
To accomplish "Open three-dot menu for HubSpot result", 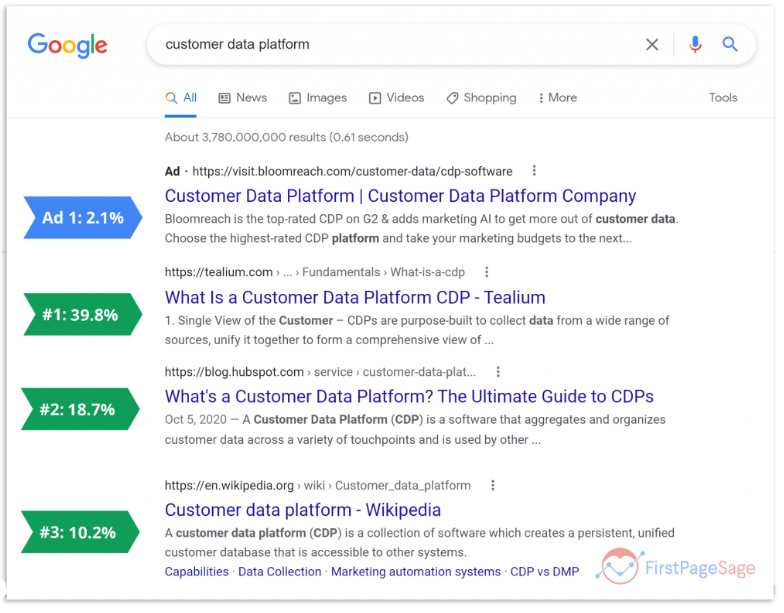I will click(498, 371).
